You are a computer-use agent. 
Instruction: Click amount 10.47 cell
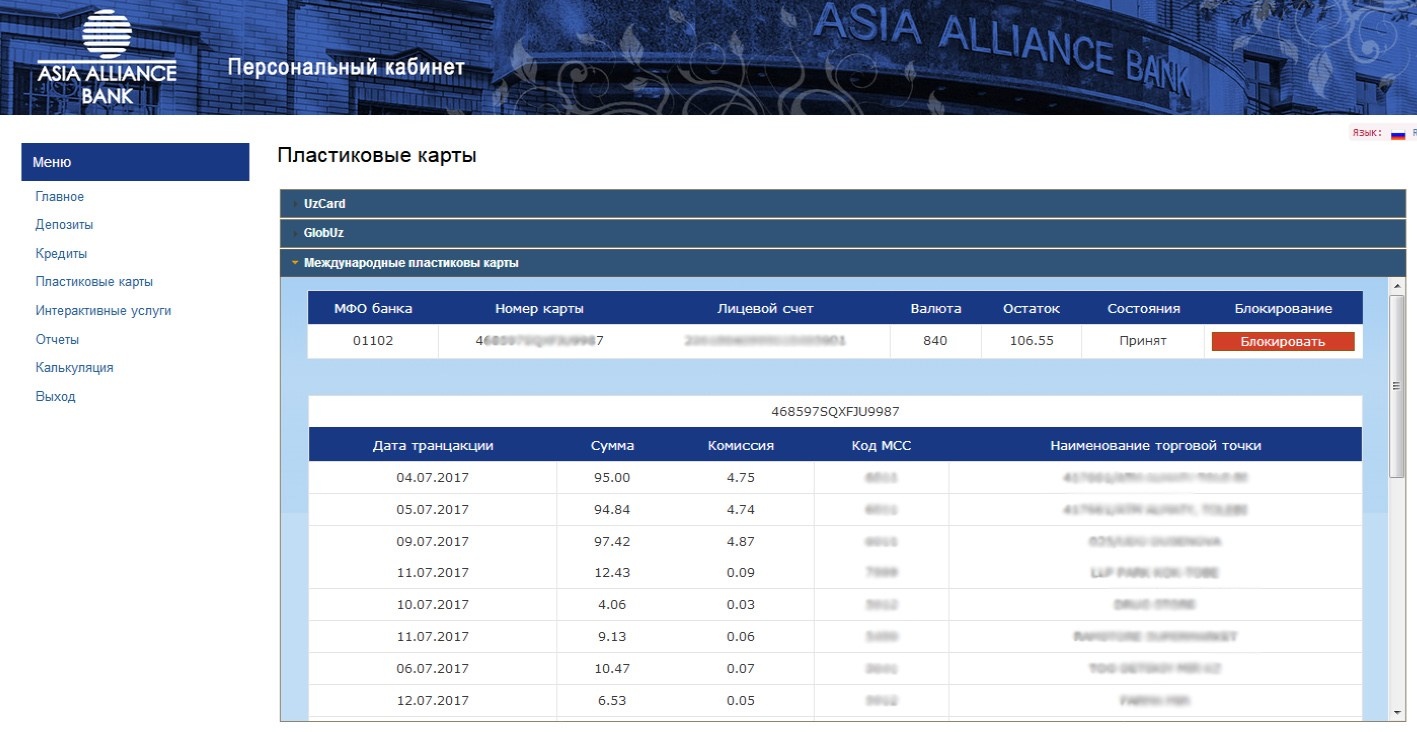pos(612,669)
